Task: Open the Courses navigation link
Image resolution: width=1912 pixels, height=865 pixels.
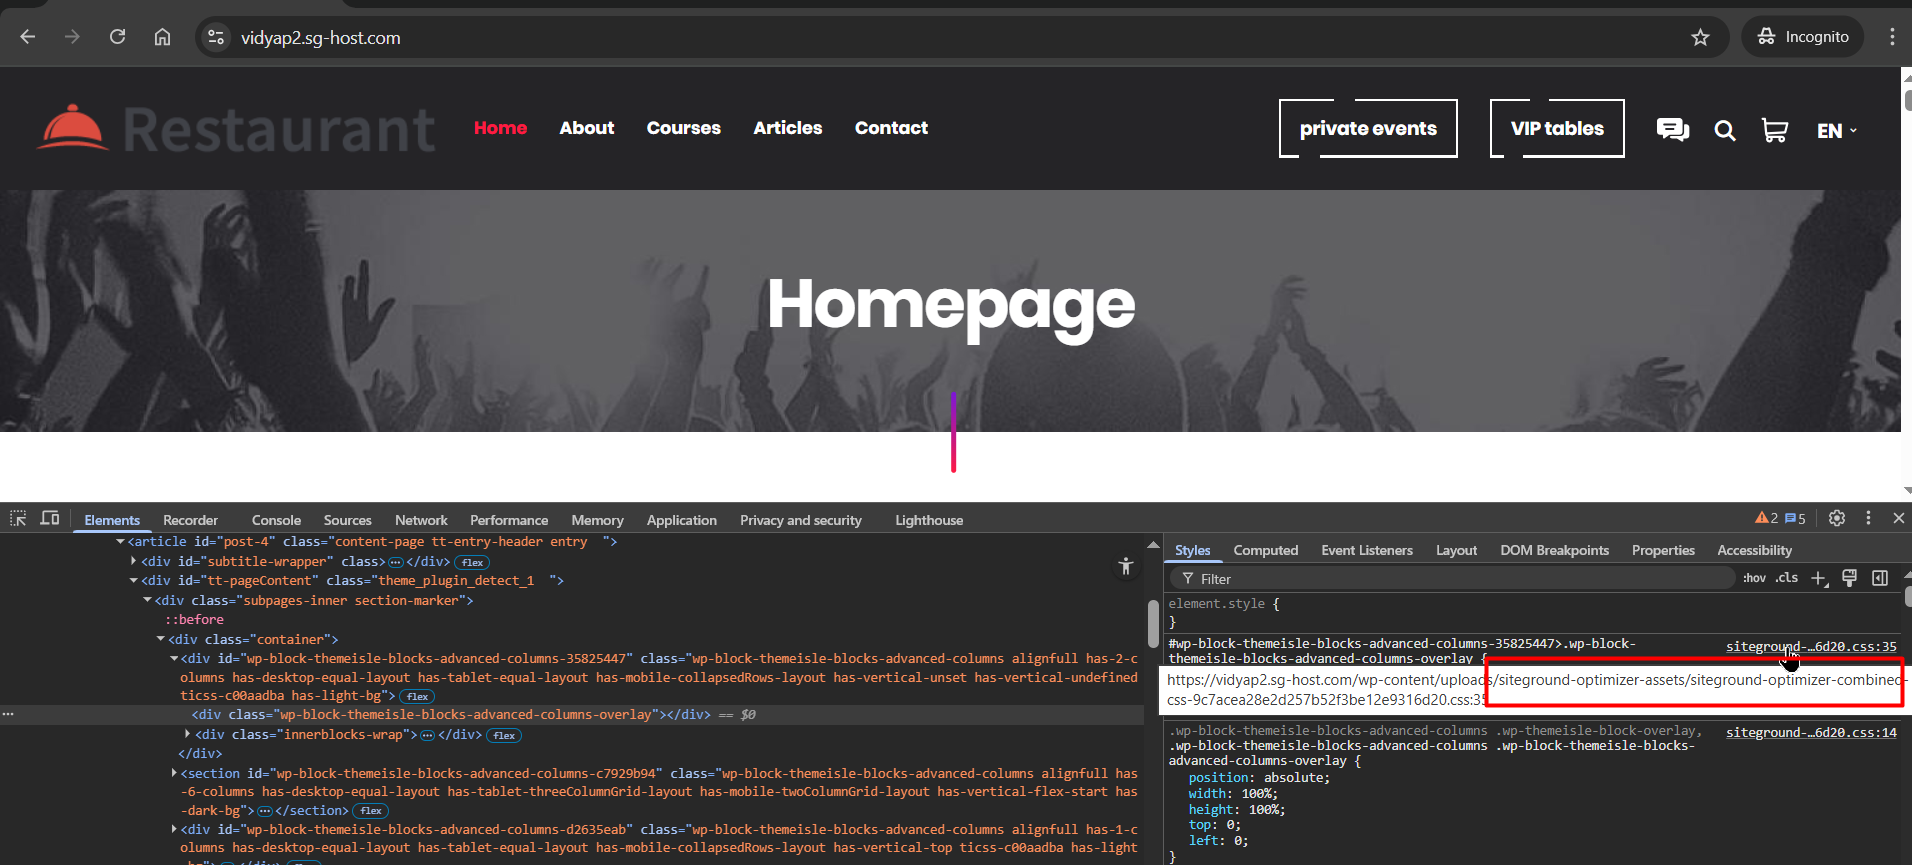Action: pyautogui.click(x=683, y=128)
